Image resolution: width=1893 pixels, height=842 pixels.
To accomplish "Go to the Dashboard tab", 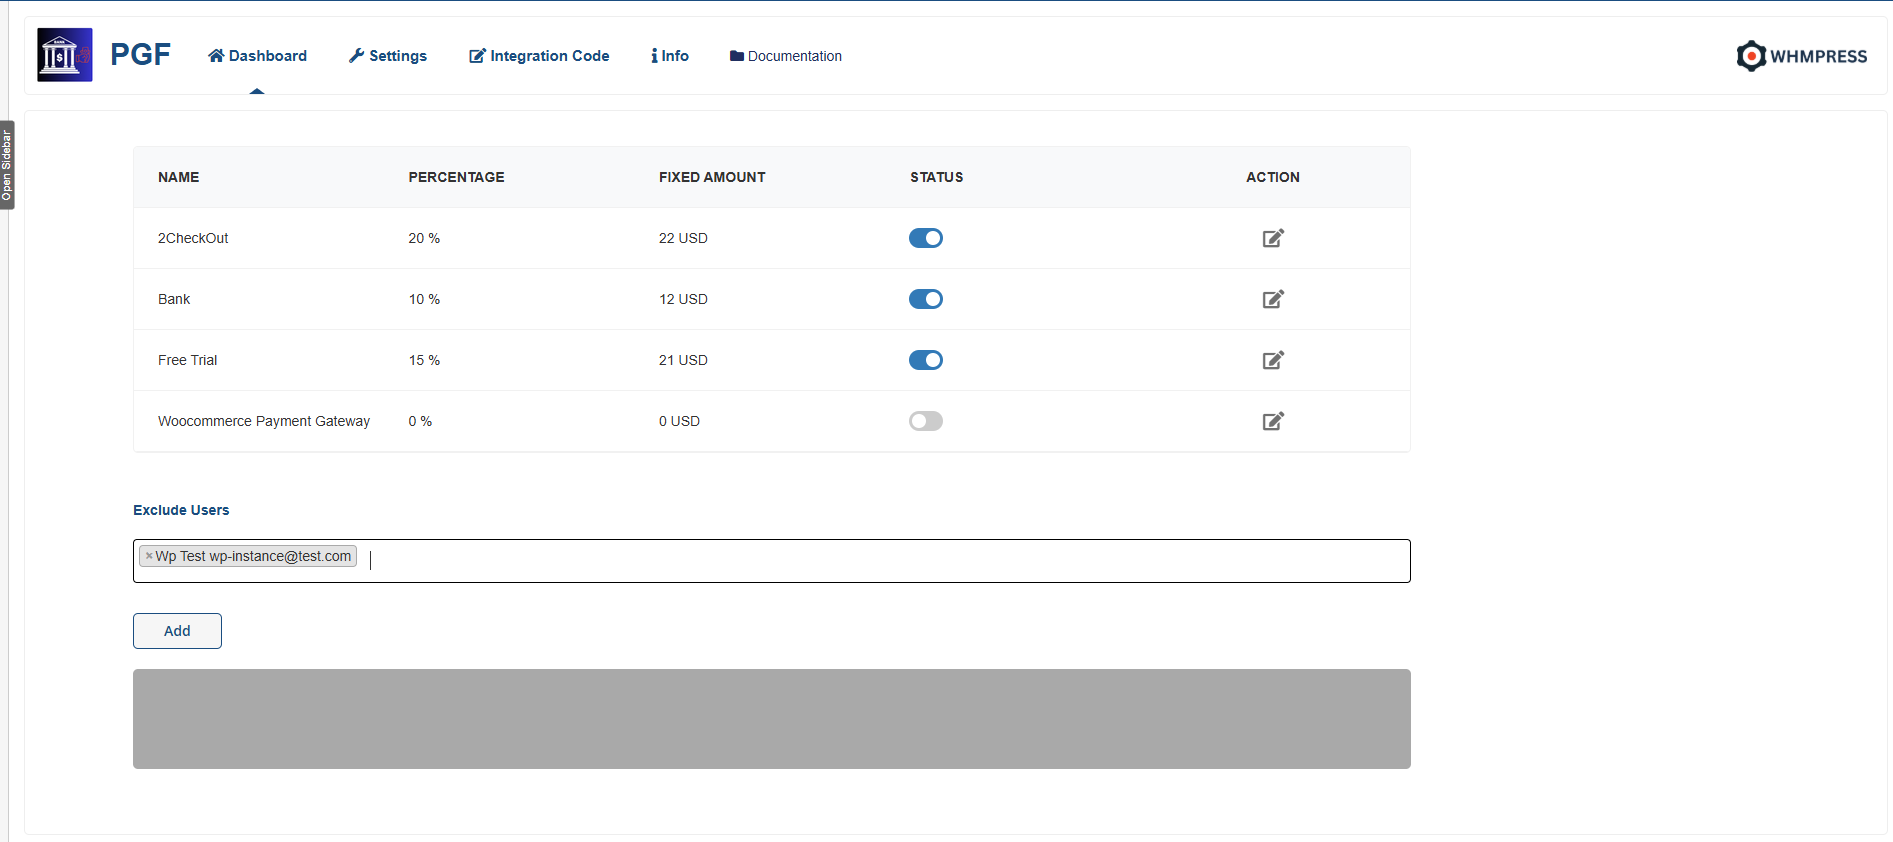I will pyautogui.click(x=257, y=56).
